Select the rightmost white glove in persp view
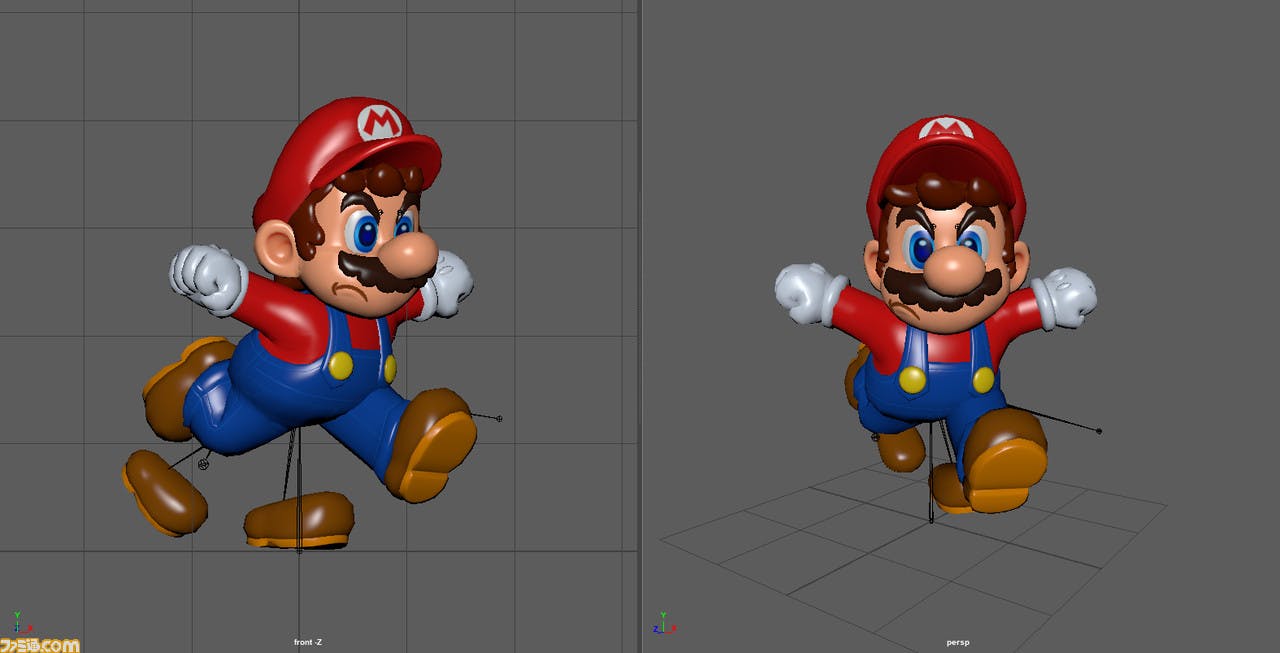This screenshot has width=1280, height=653. [x=1064, y=296]
